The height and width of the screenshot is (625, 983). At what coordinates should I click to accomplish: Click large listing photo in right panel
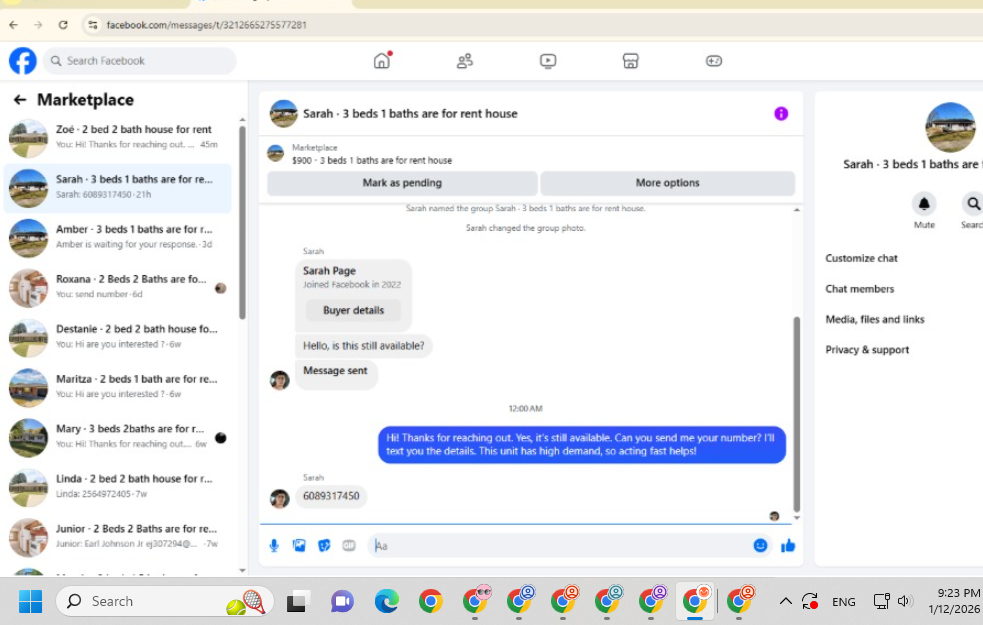coord(950,127)
